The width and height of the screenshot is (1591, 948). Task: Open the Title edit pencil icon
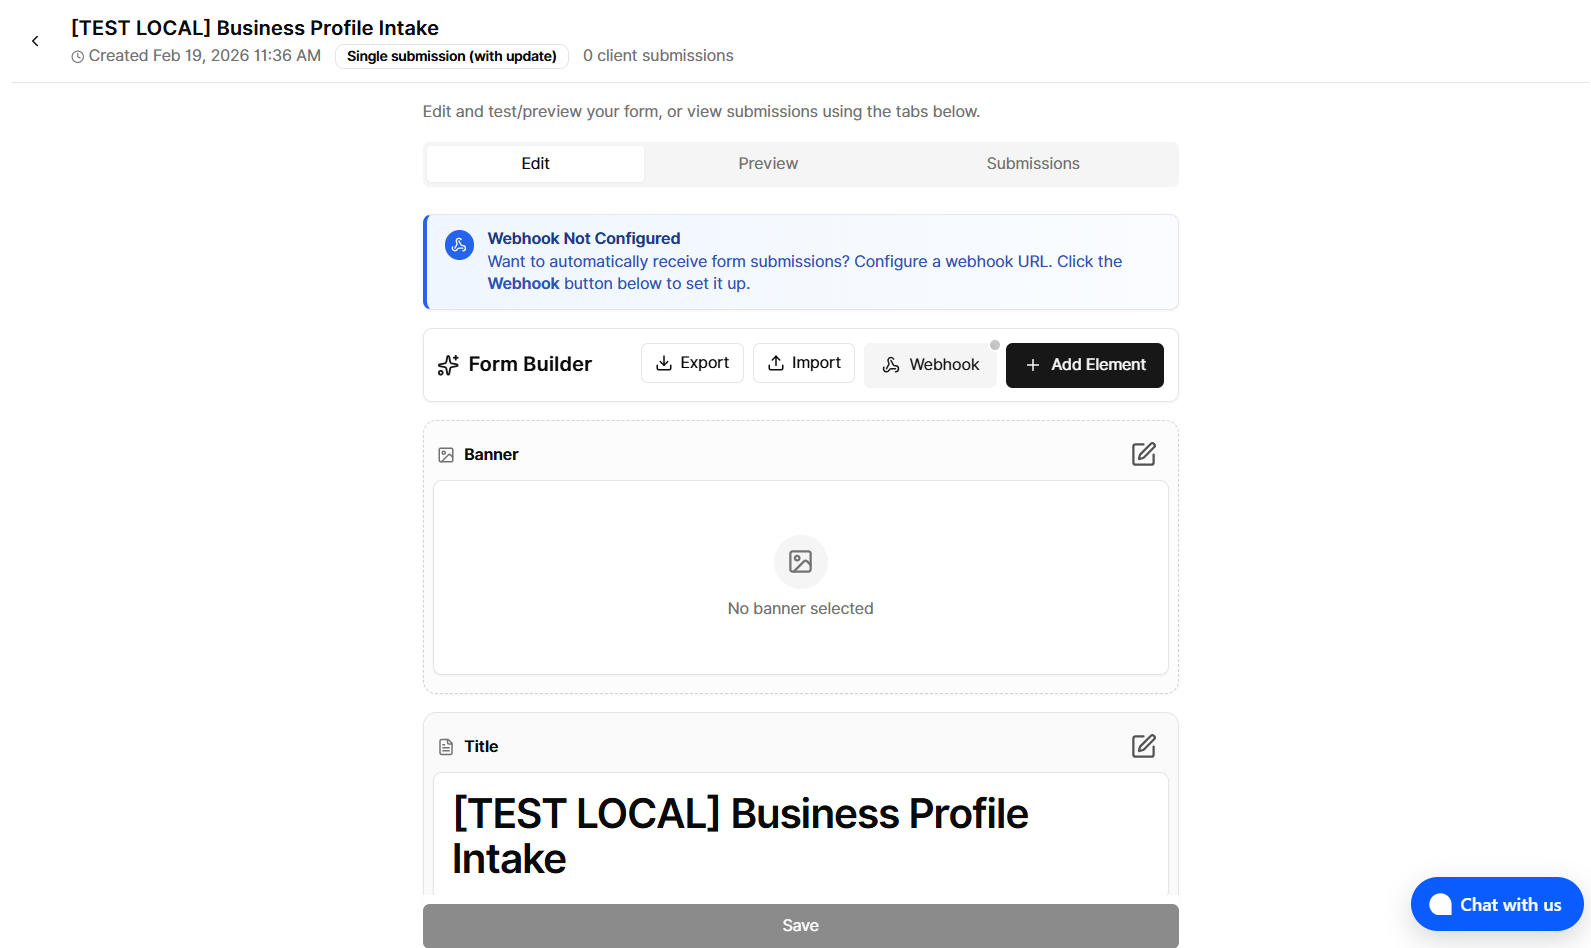1143,746
